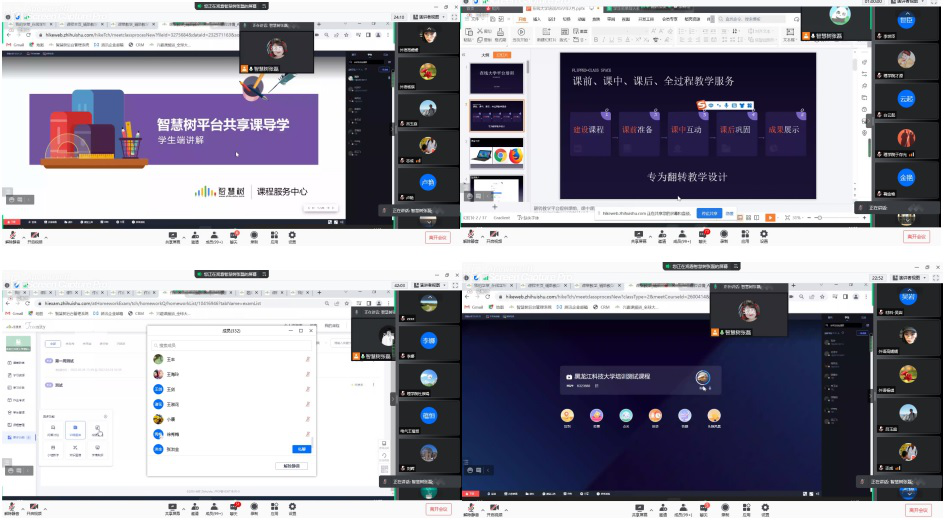Image resolution: width=945 pixels, height=520 pixels.
Task: Switch to the 插入 ribbon tab in WPS
Action: [x=537, y=18]
